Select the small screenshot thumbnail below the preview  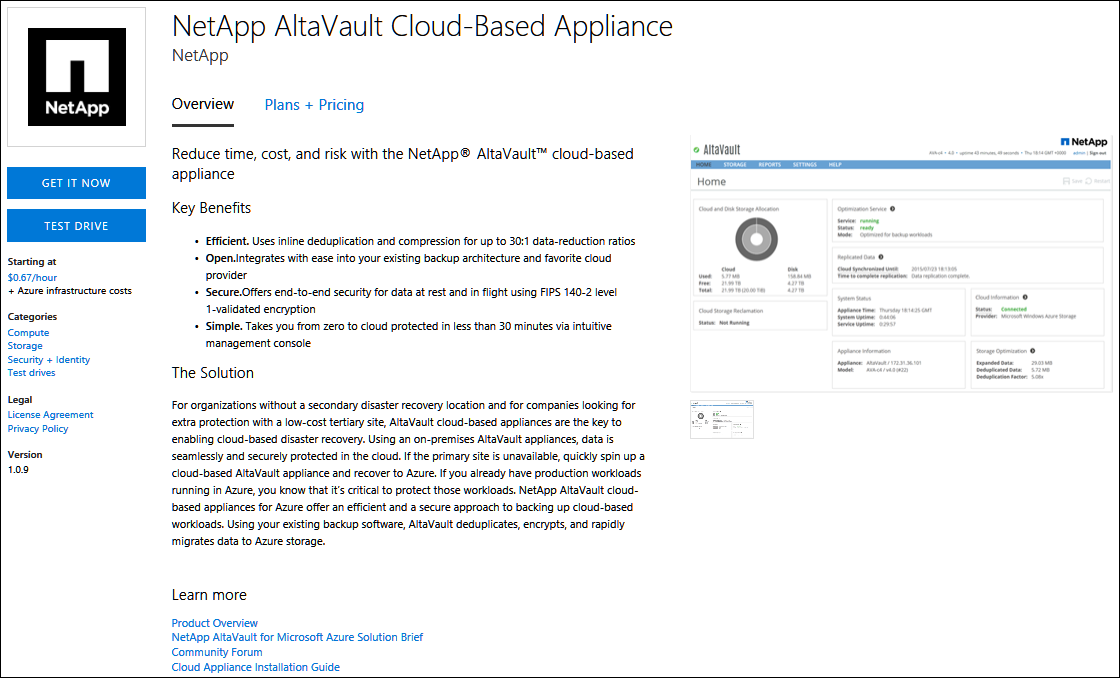pos(721,419)
